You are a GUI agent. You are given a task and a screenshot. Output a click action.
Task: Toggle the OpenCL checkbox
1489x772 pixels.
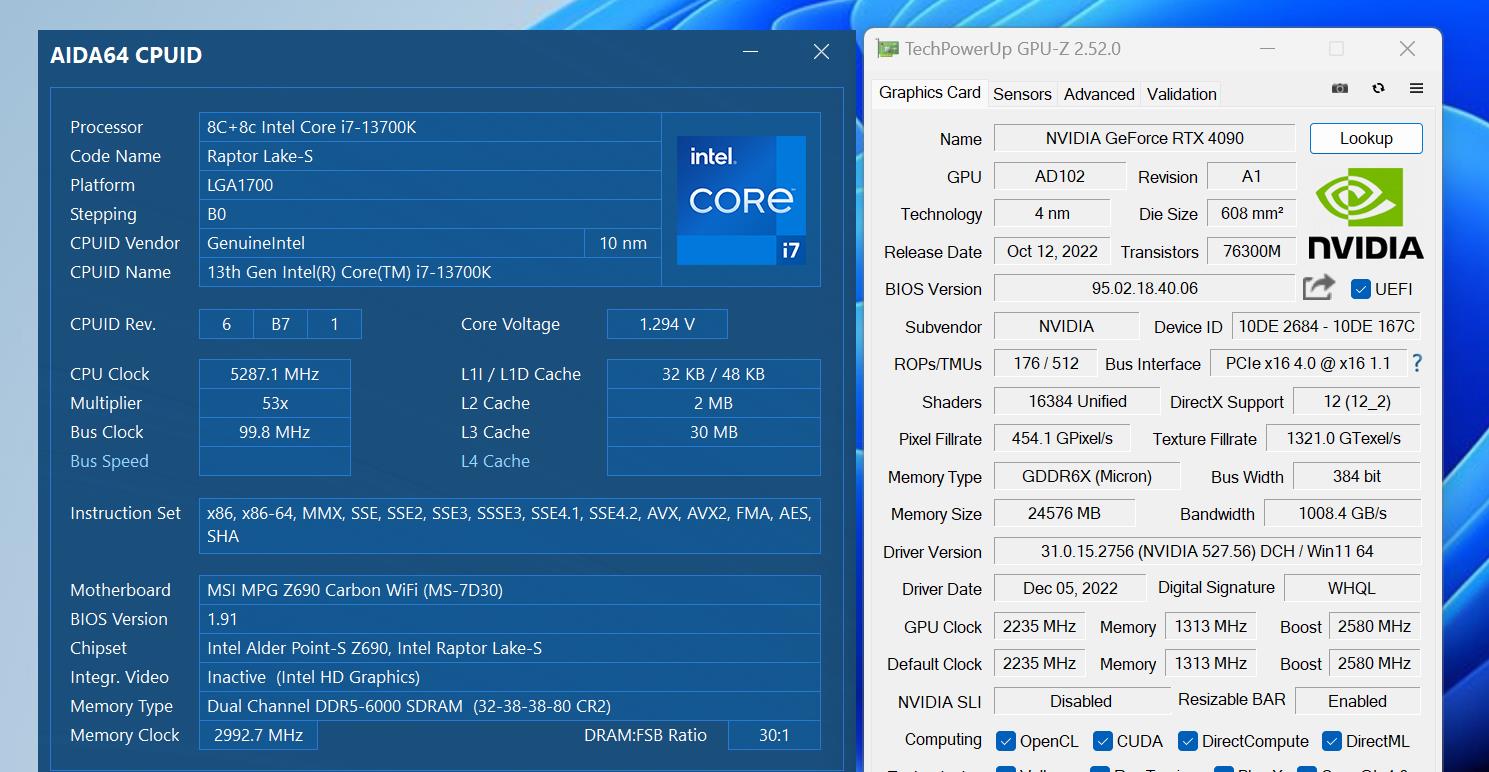1005,741
